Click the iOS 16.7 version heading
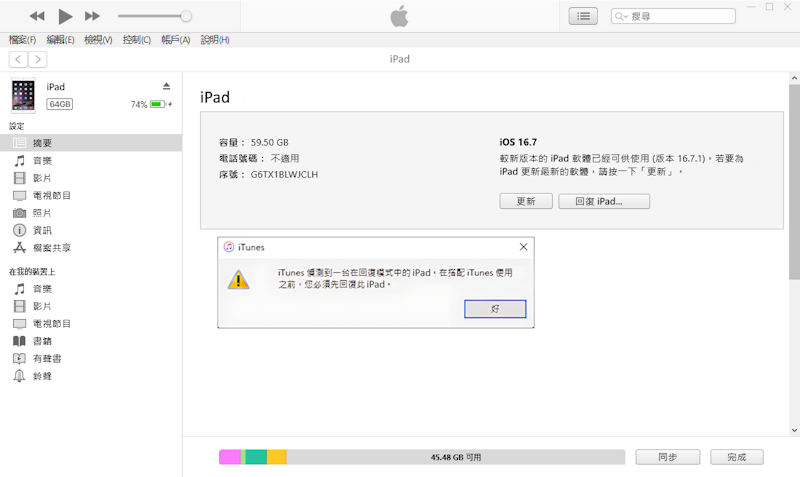Image resolution: width=800 pixels, height=477 pixels. pos(518,142)
